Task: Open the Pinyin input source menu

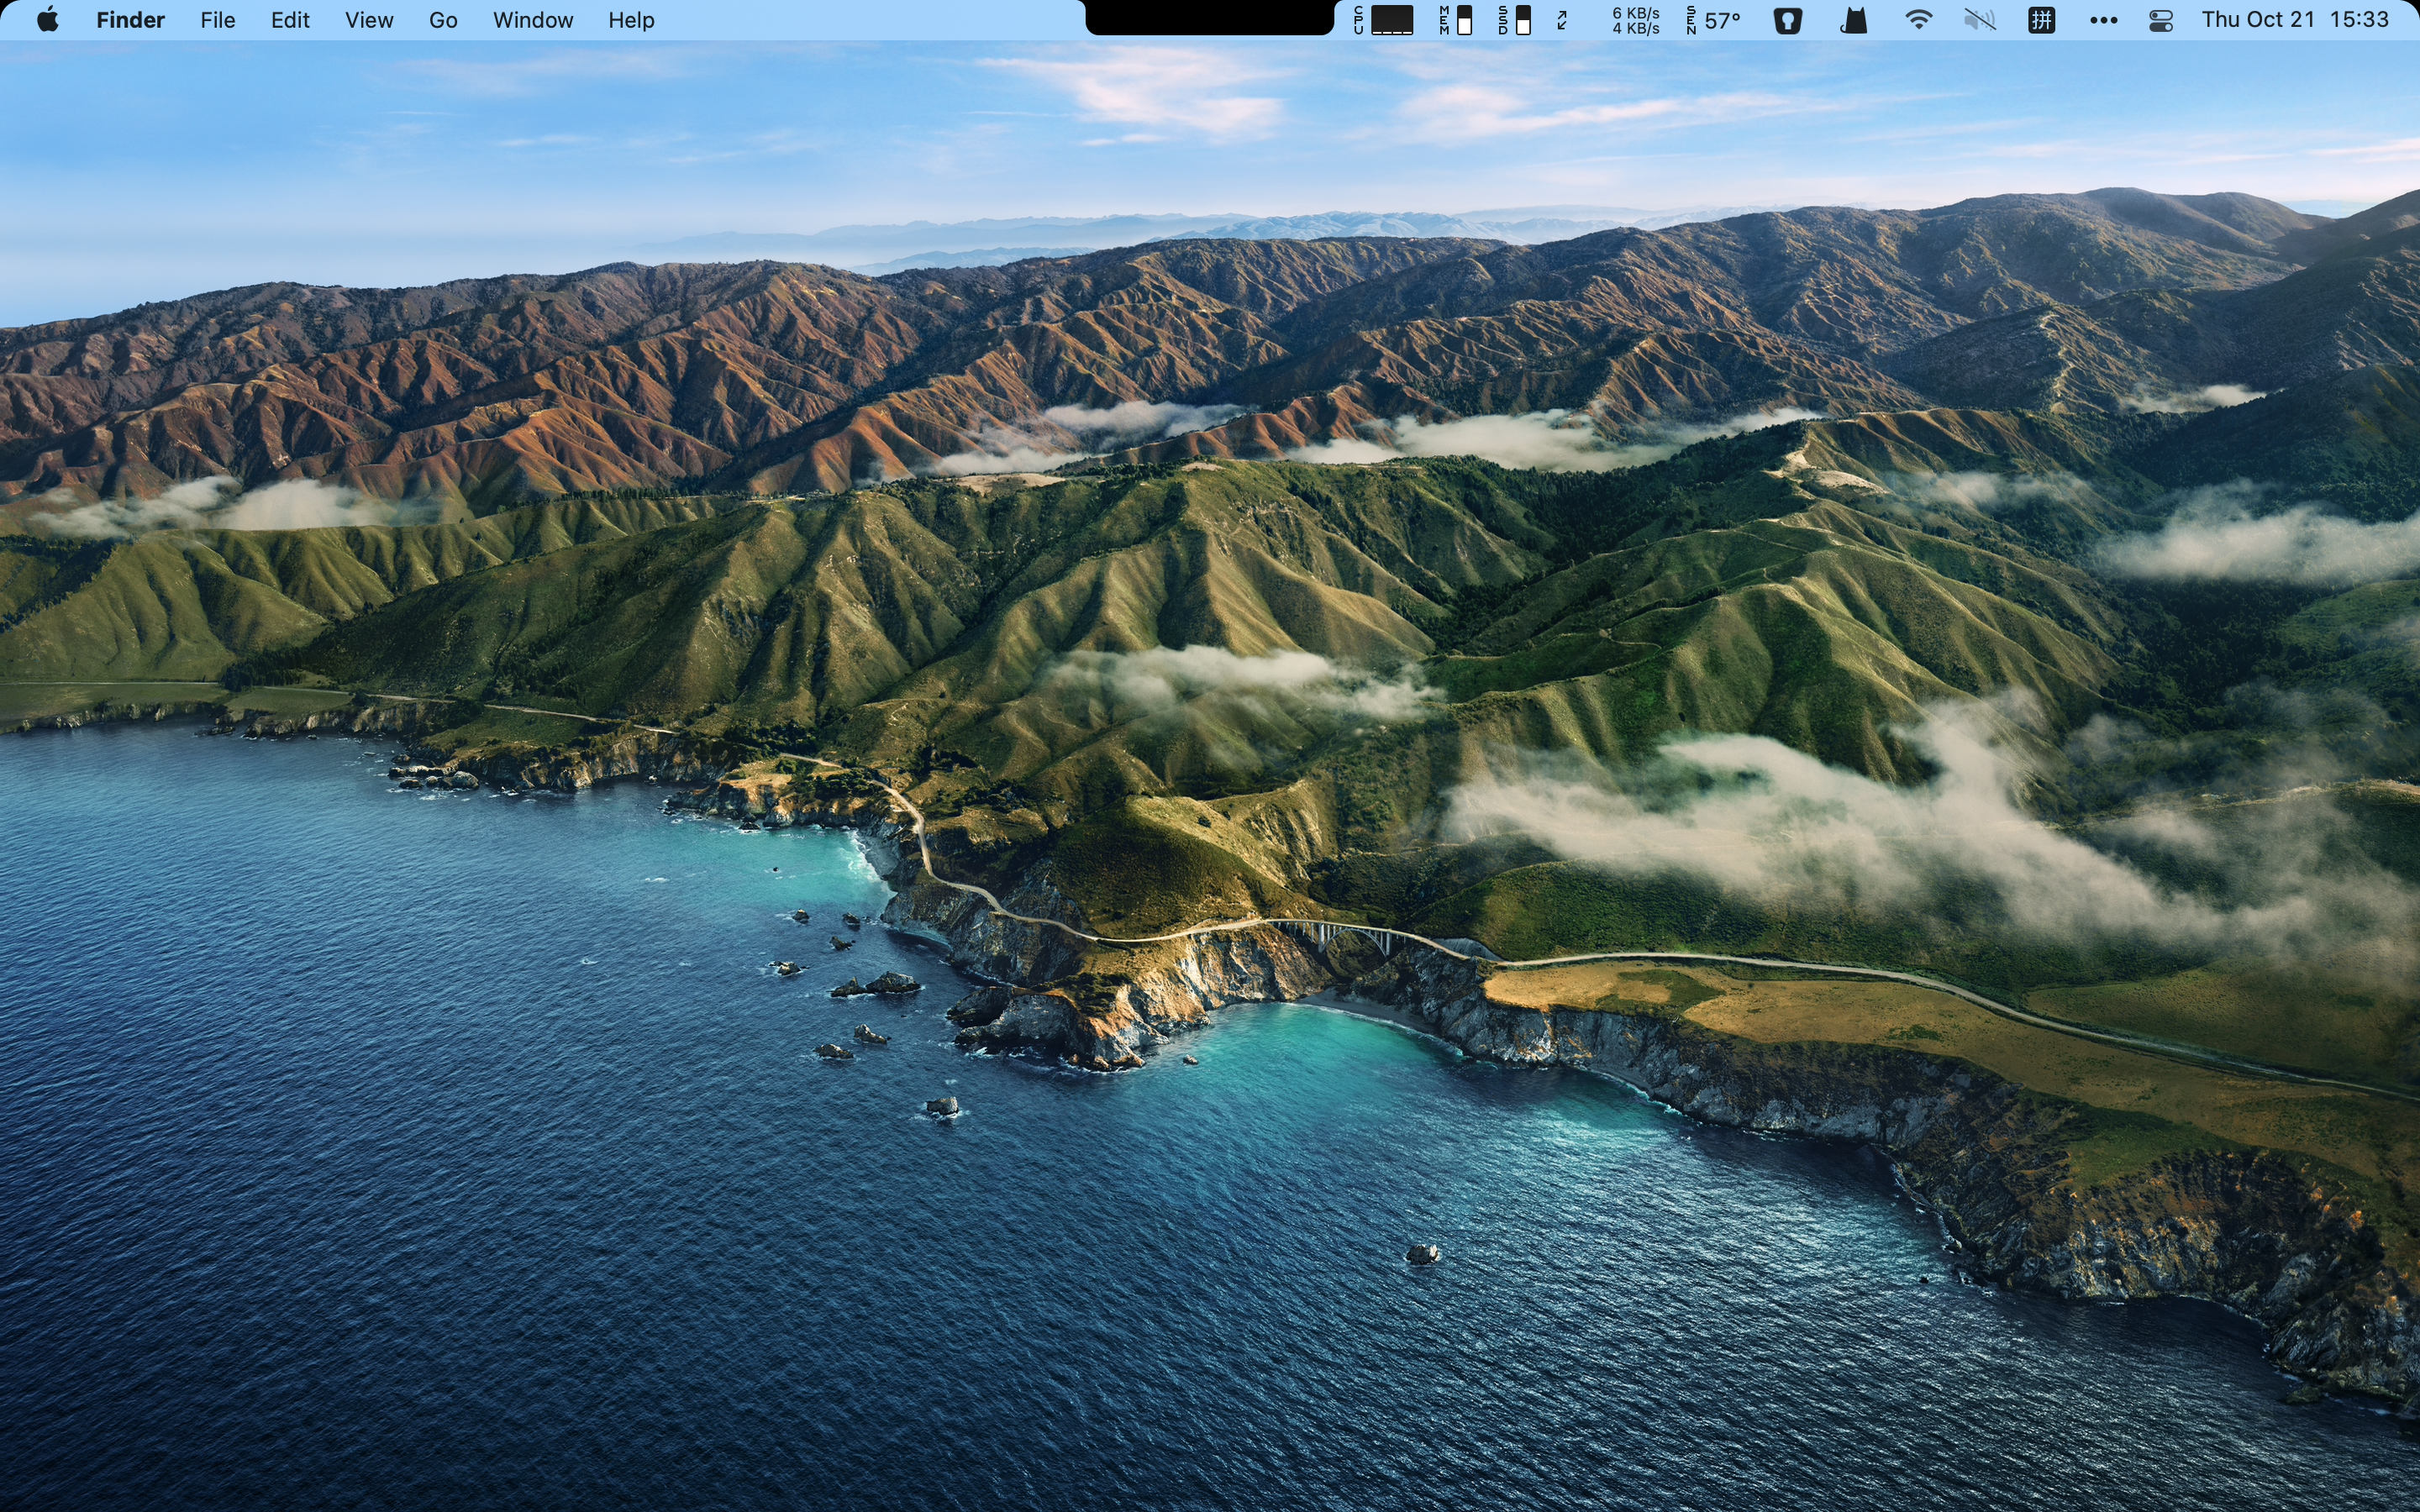Action: tap(2041, 20)
